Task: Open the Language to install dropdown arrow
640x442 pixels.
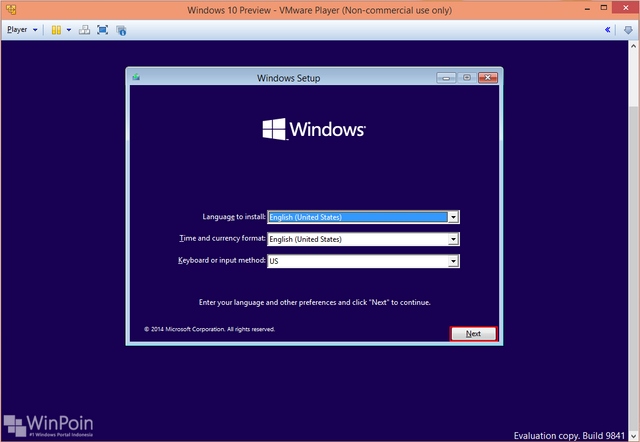Action: 453,217
